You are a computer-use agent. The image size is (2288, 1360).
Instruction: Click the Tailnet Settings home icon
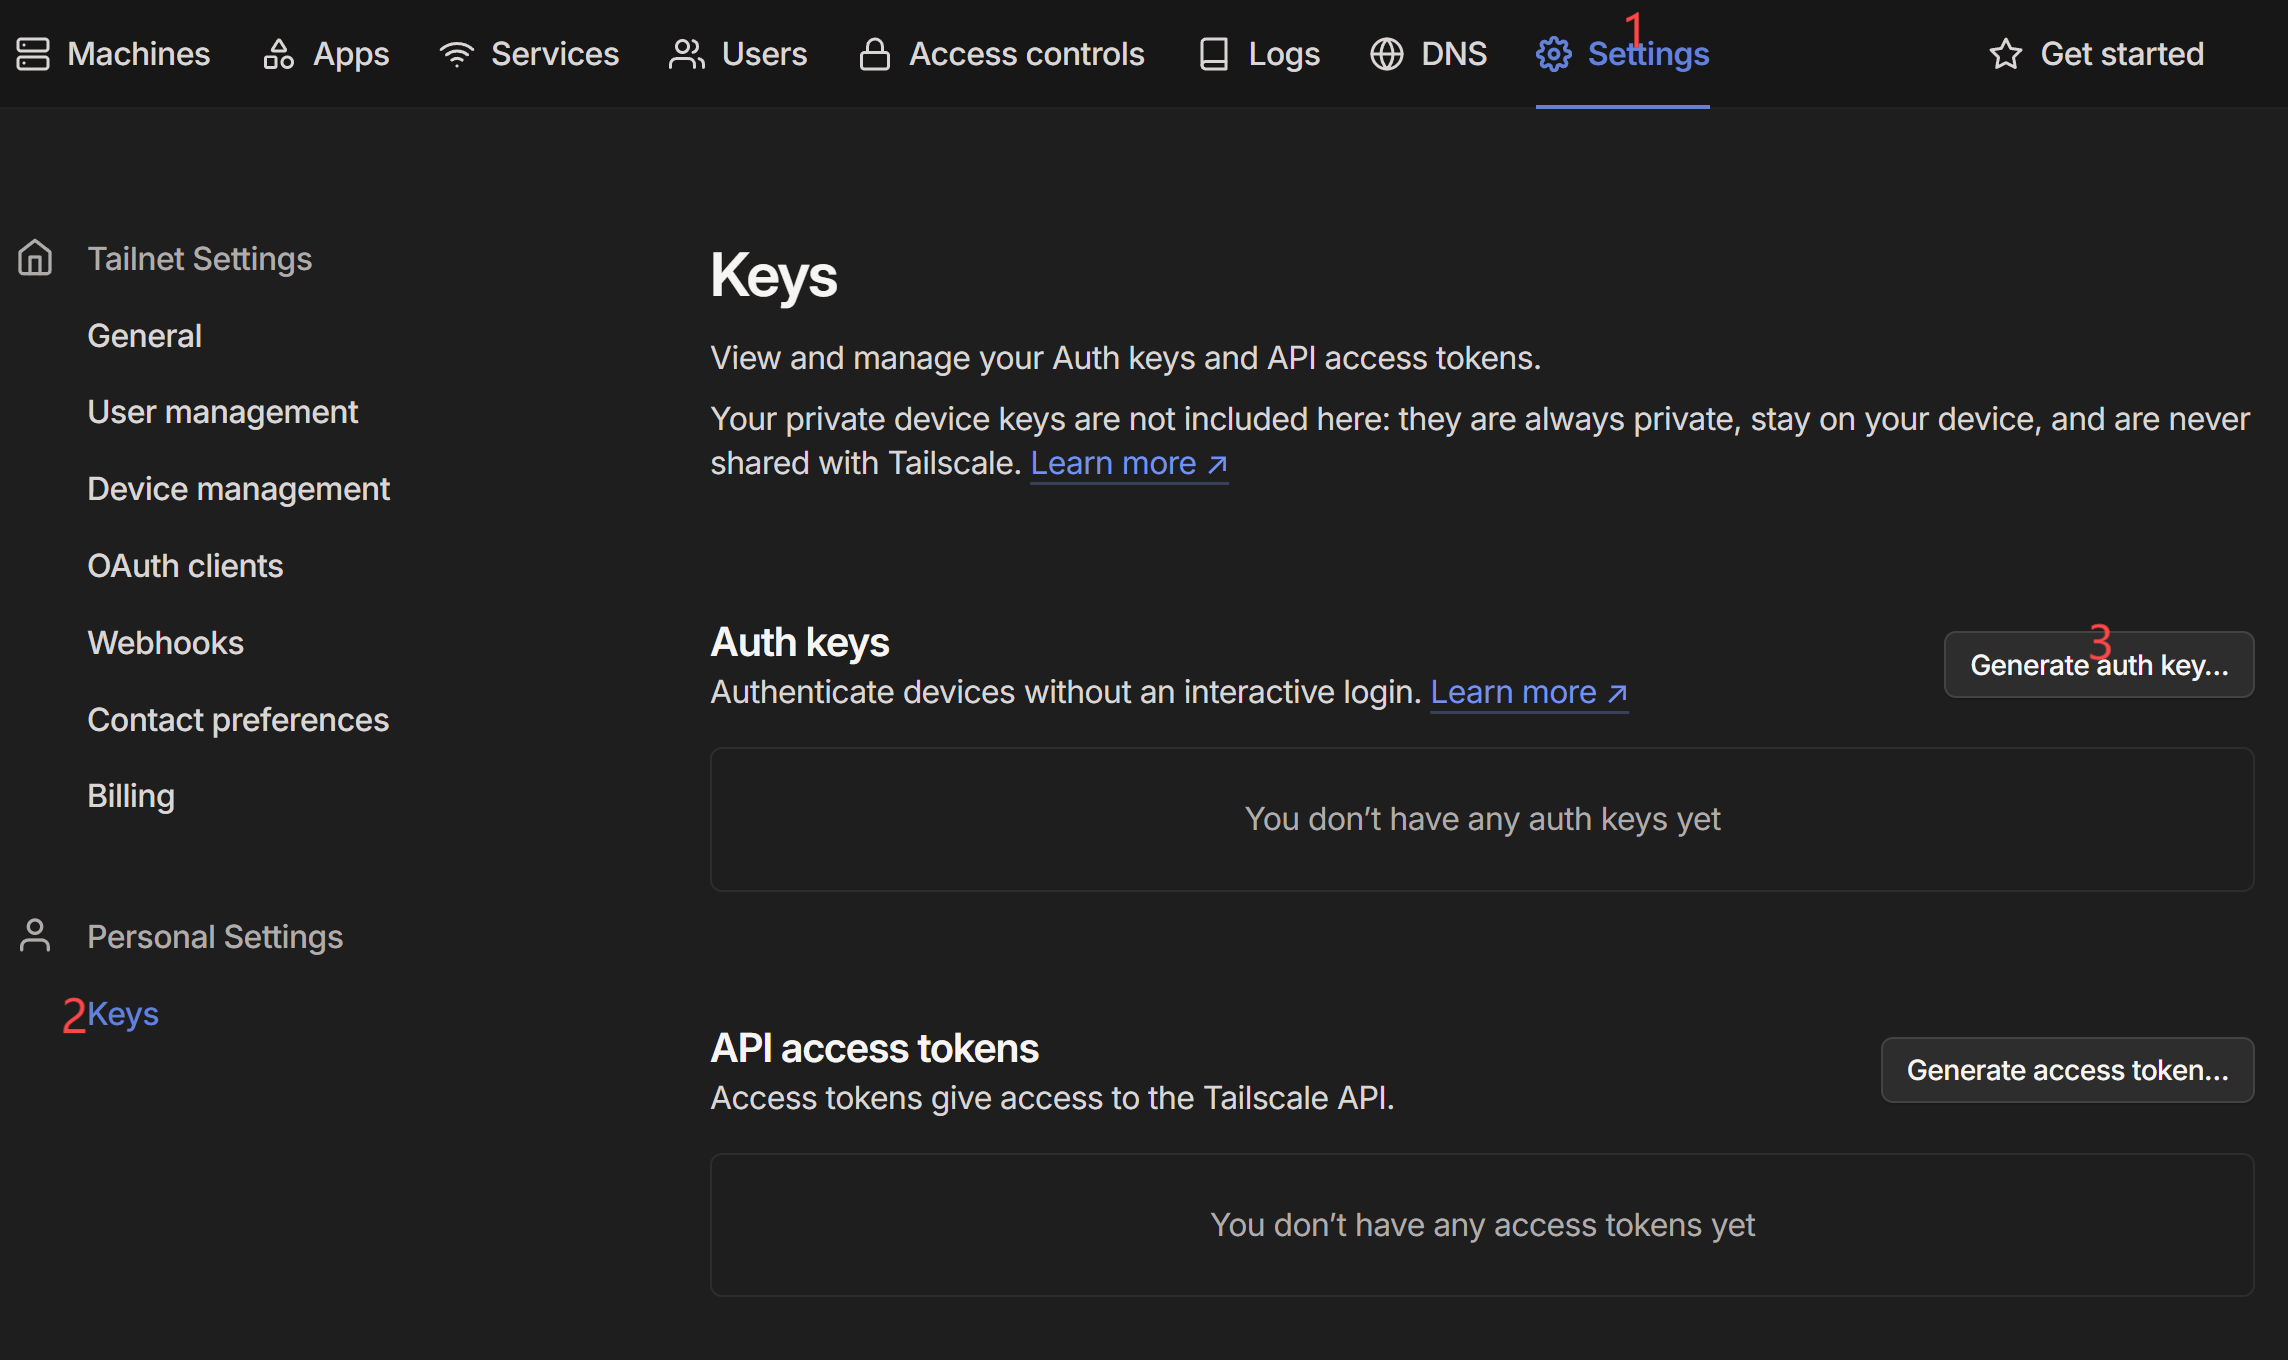tap(35, 258)
